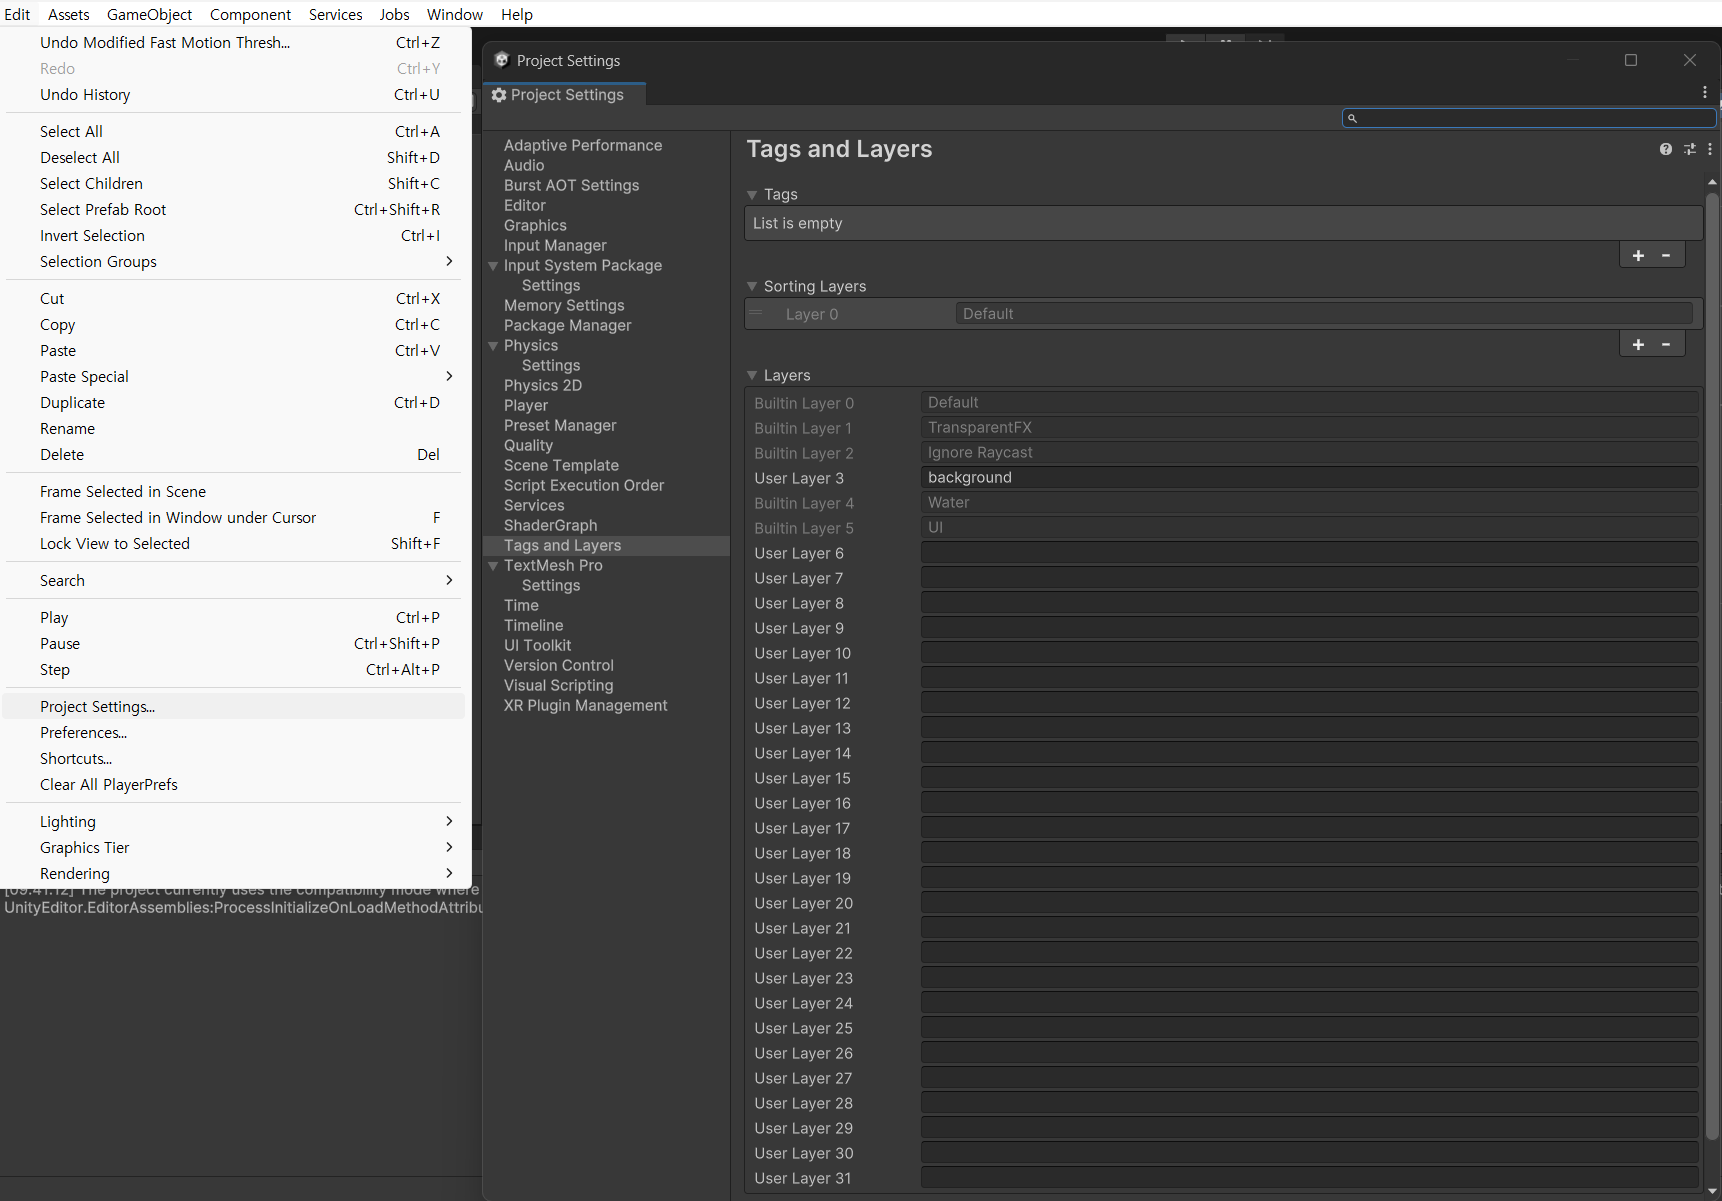Click the vertical scrollbar thumb in settings panel
Image resolution: width=1722 pixels, height=1201 pixels.
[1712, 665]
